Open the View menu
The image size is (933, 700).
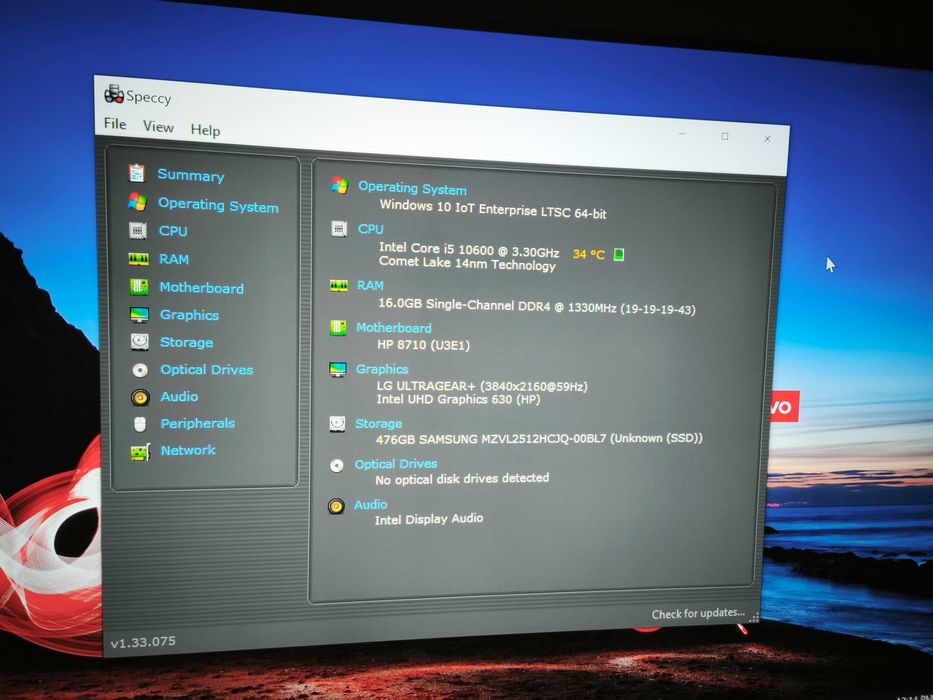click(158, 126)
